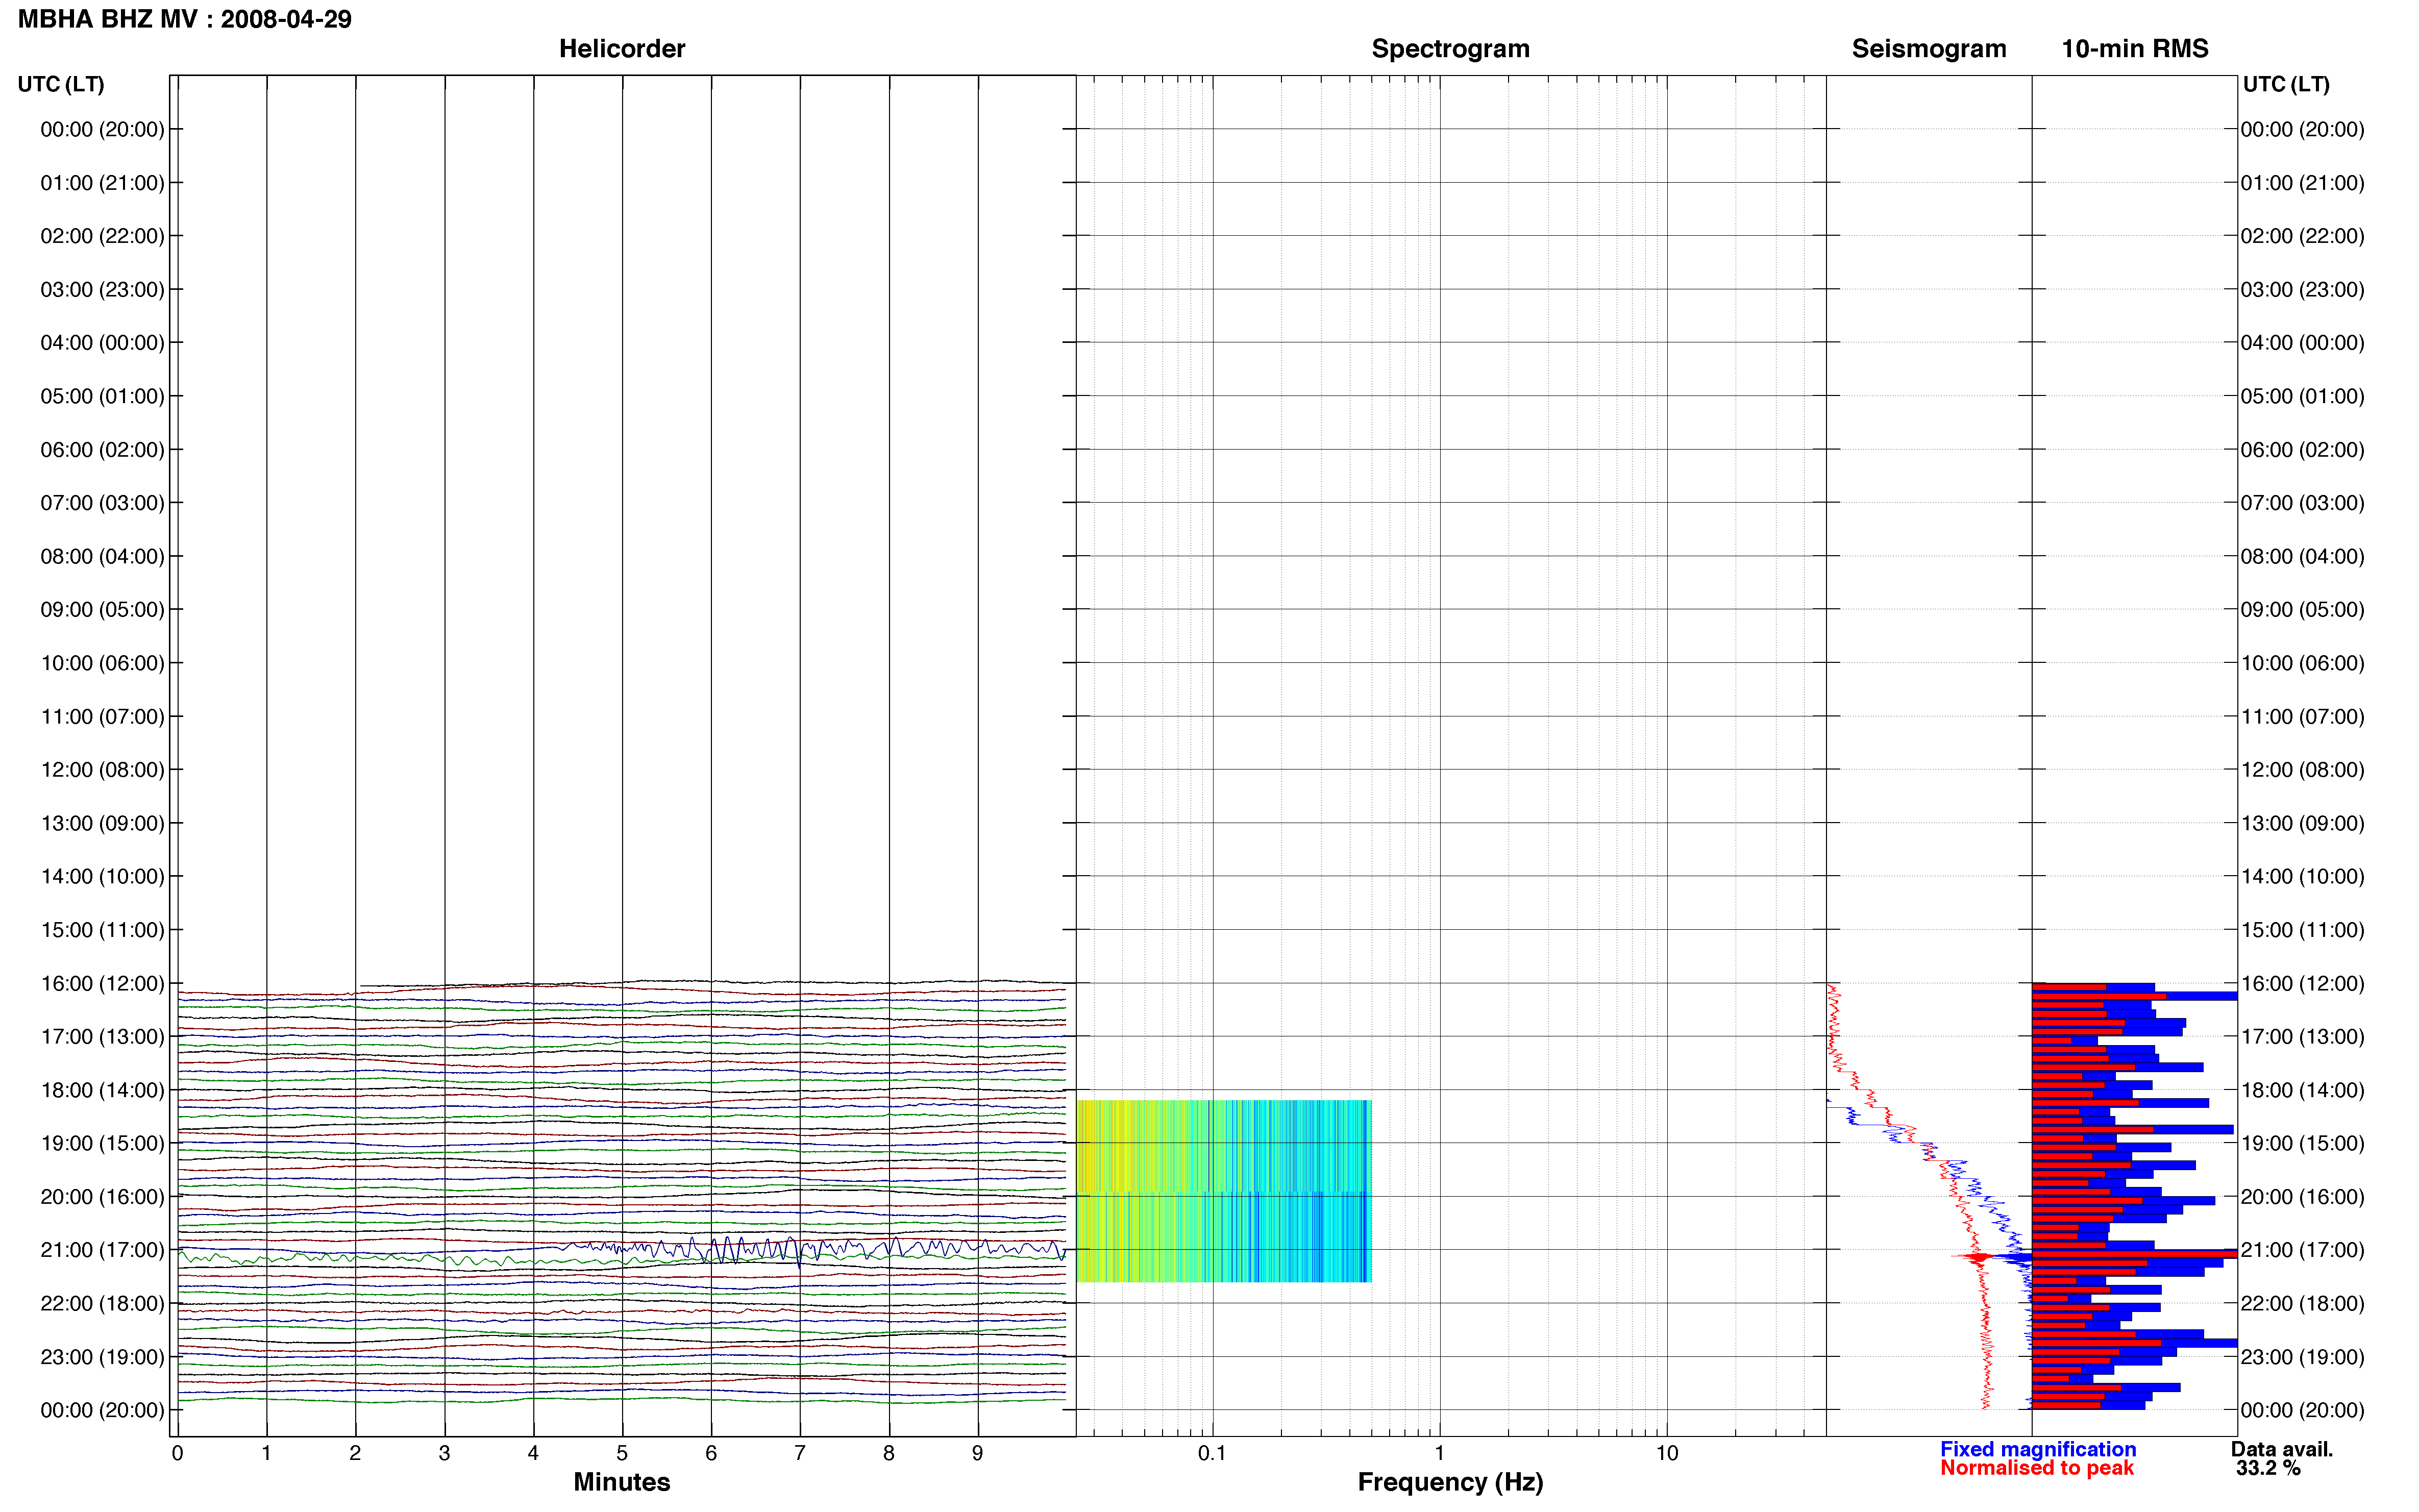
Task: Click the '9' minutes axis tick label
Action: [x=977, y=1453]
